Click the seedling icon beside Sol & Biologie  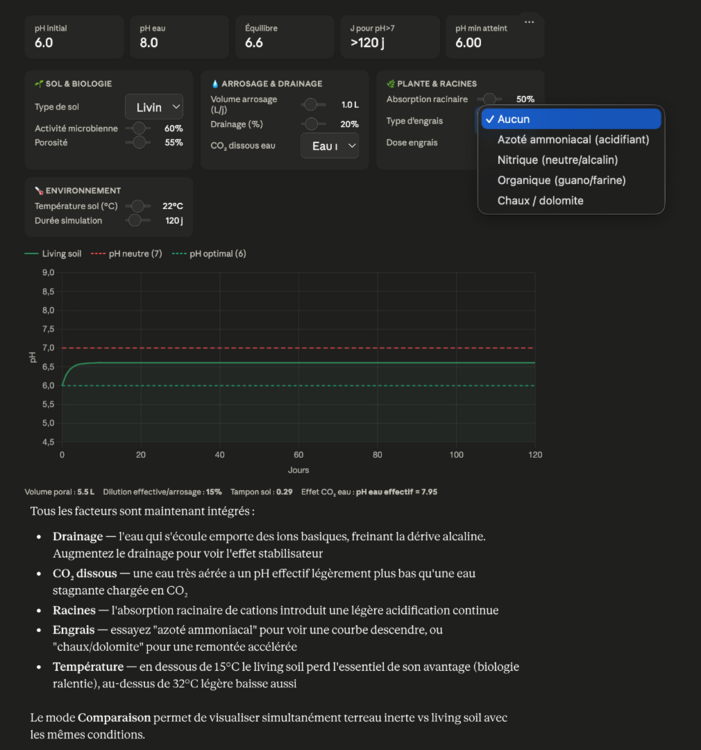39,84
